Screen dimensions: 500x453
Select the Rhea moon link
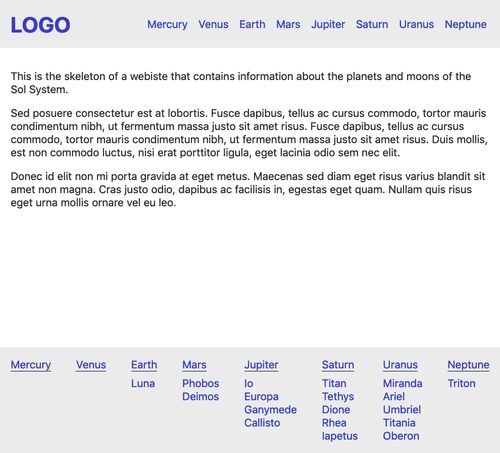coord(334,423)
